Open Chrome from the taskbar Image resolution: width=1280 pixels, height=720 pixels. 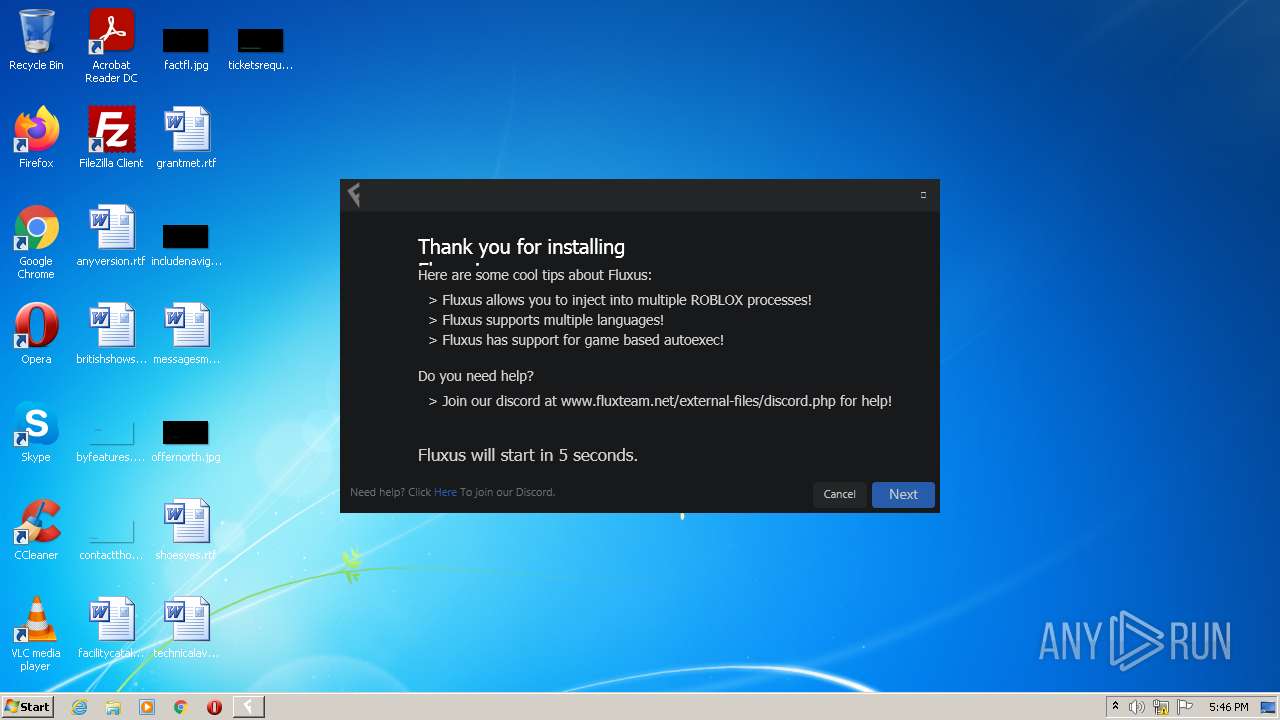click(x=181, y=707)
